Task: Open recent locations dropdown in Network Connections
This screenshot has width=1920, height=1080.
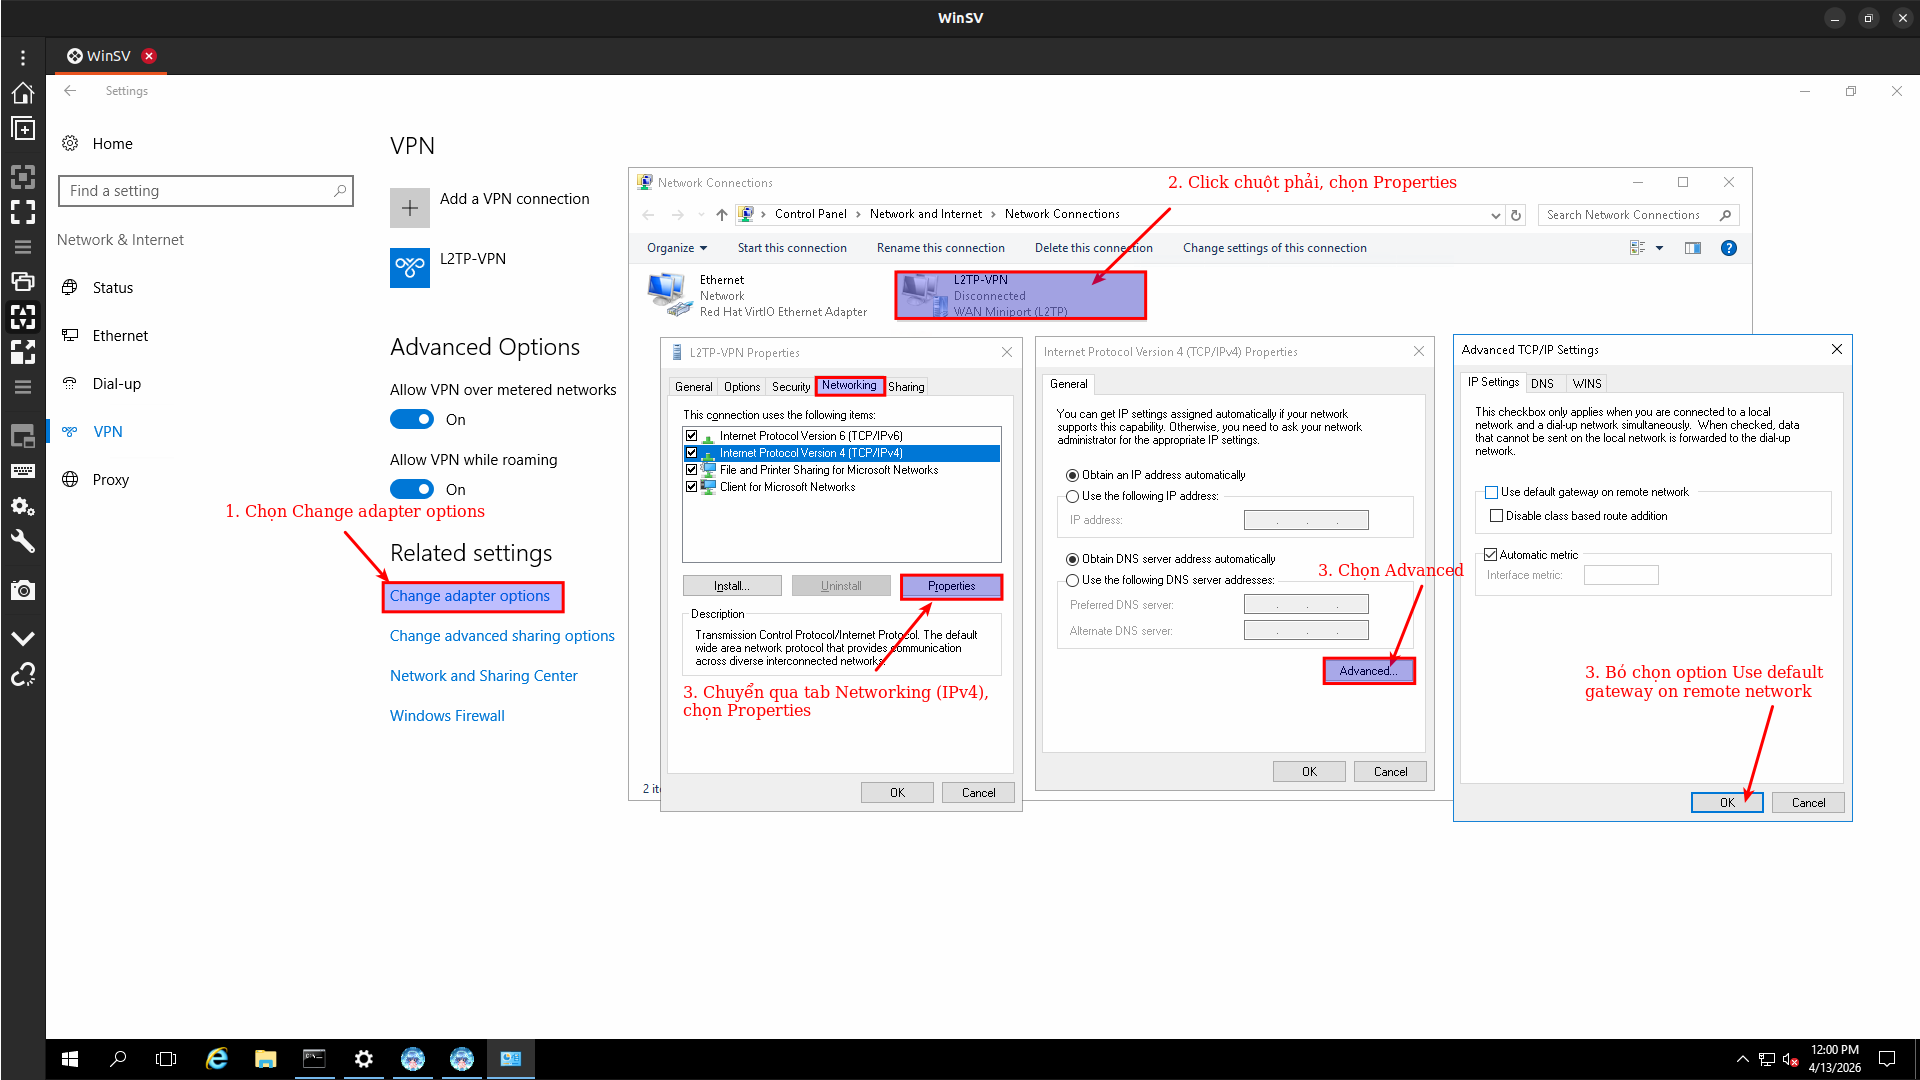Action: coord(701,215)
